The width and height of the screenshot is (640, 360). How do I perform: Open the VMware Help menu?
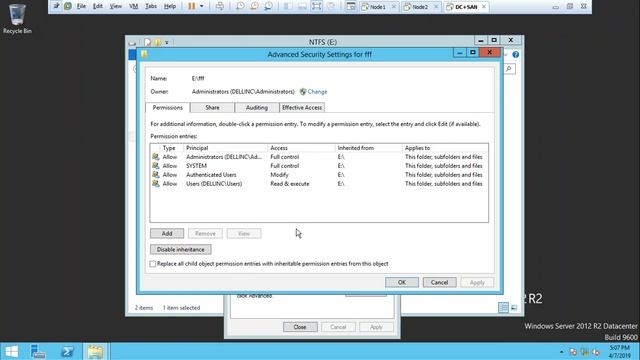click(x=170, y=6)
